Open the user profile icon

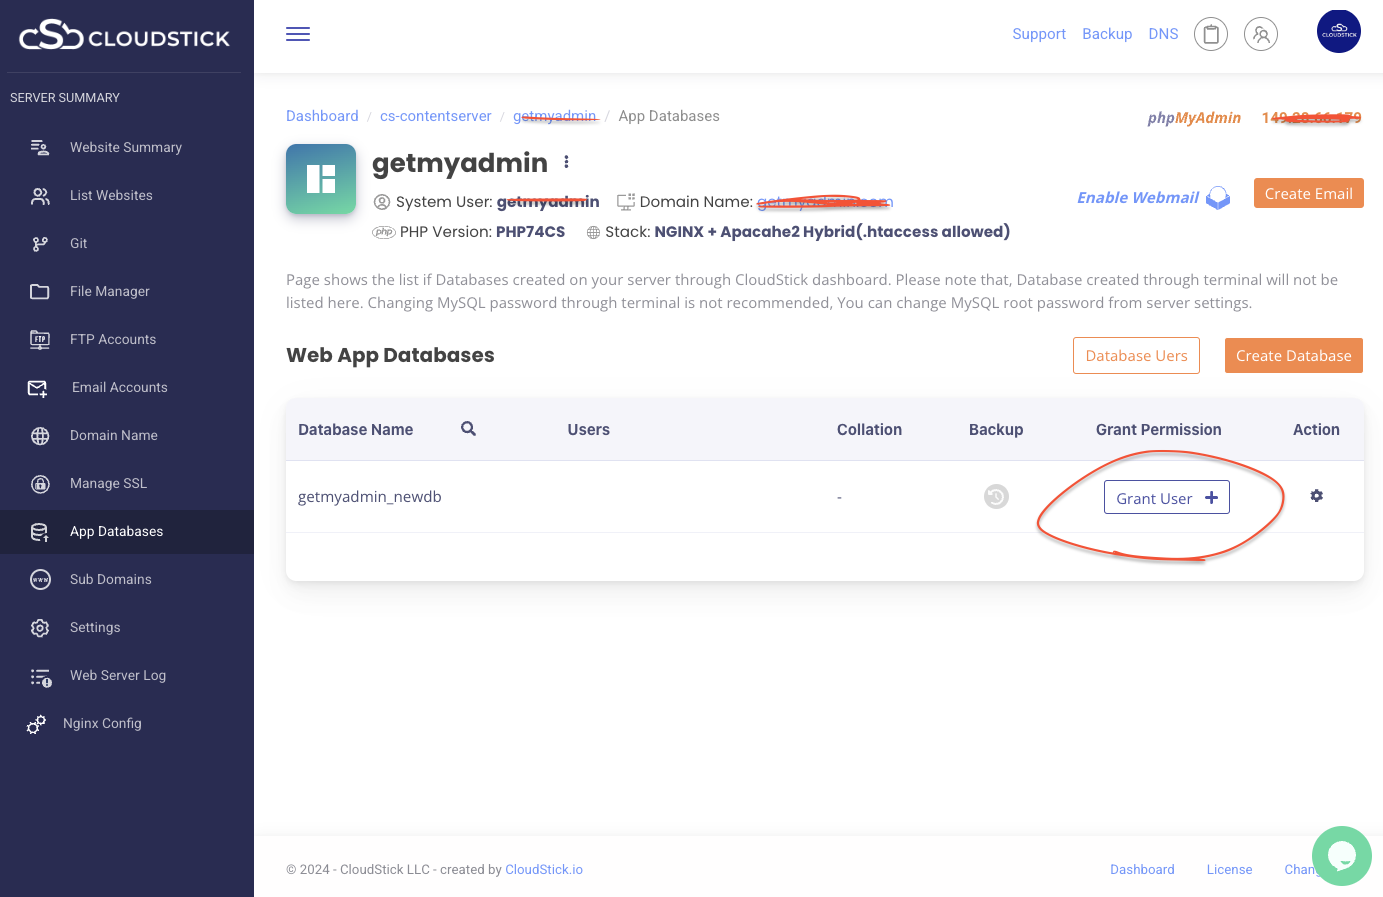(x=1260, y=35)
